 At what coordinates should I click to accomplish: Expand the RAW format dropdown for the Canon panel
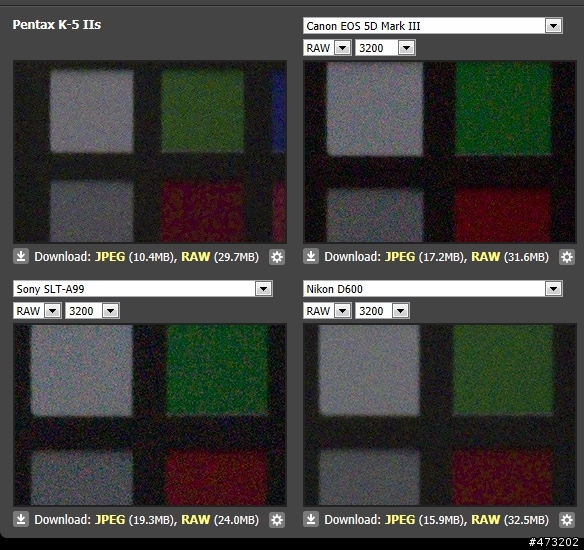[327, 48]
